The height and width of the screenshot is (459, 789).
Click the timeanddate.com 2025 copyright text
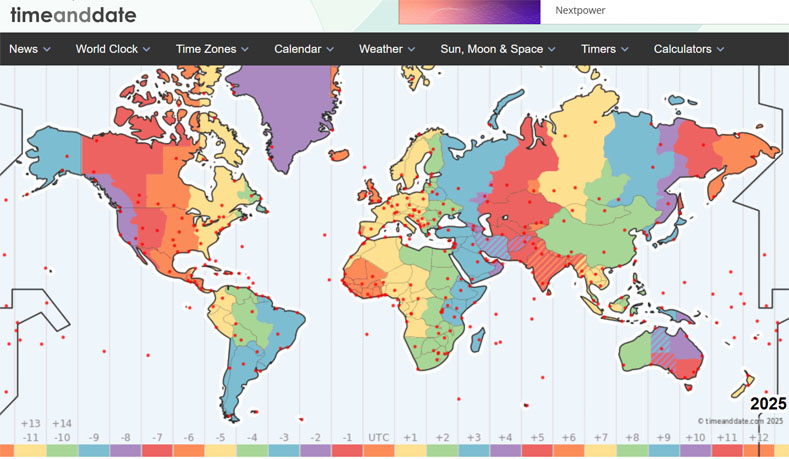click(x=739, y=421)
